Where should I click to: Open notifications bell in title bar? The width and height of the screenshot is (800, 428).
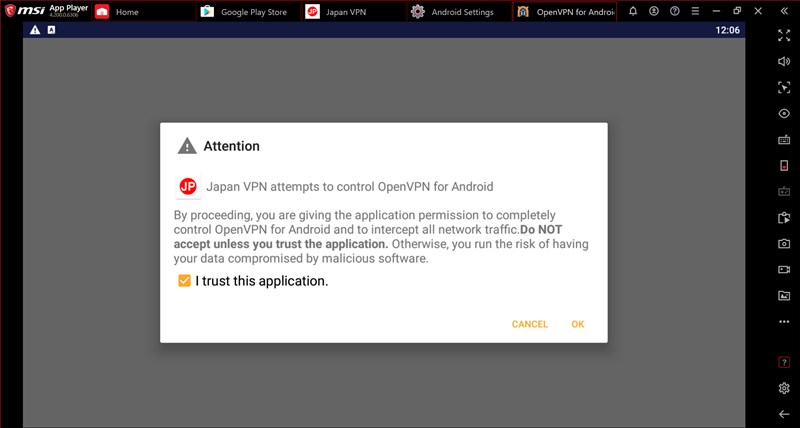(x=633, y=11)
